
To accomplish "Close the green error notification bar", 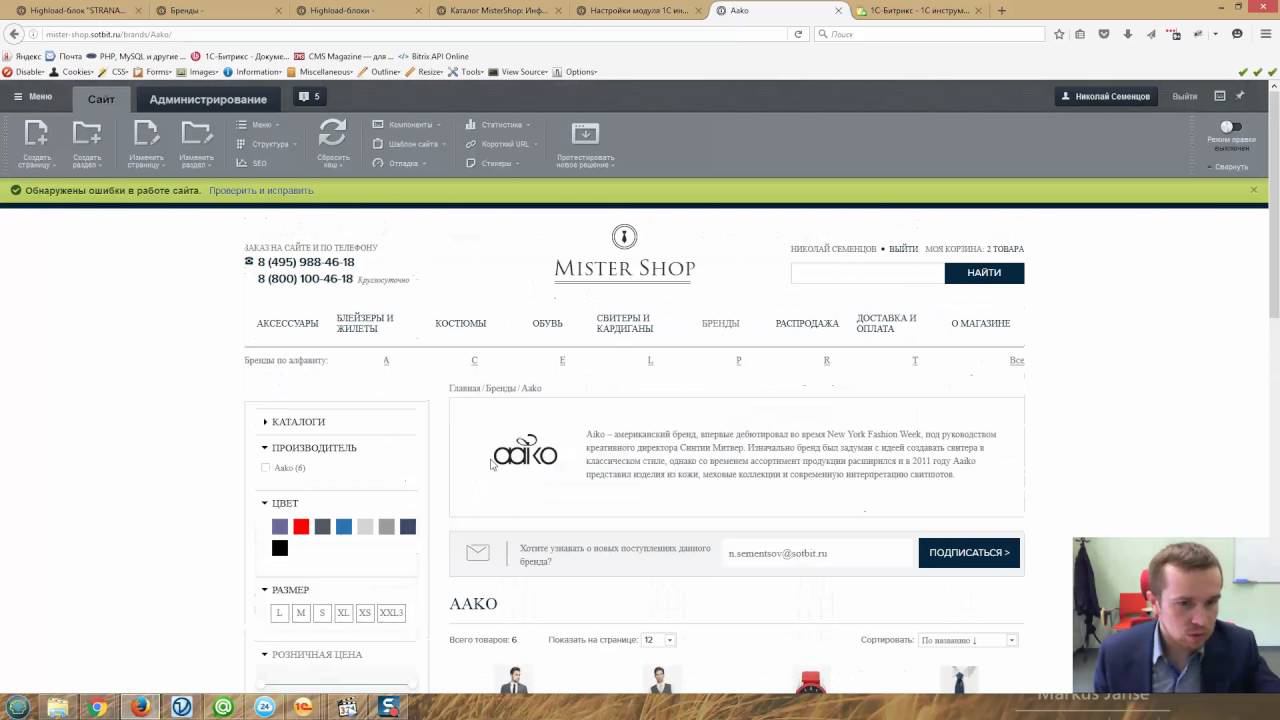I will (1254, 190).
